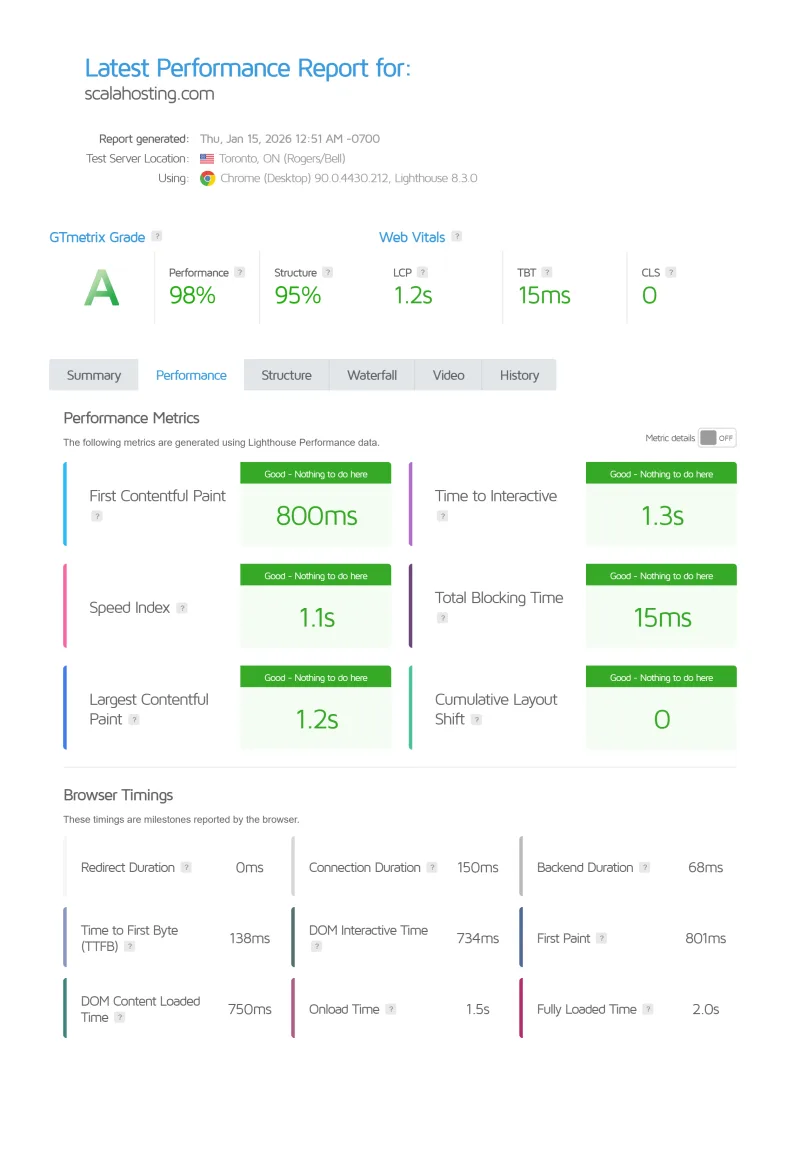Click the scalahosting.com site name
This screenshot has width=800, height=1157.
click(150, 94)
